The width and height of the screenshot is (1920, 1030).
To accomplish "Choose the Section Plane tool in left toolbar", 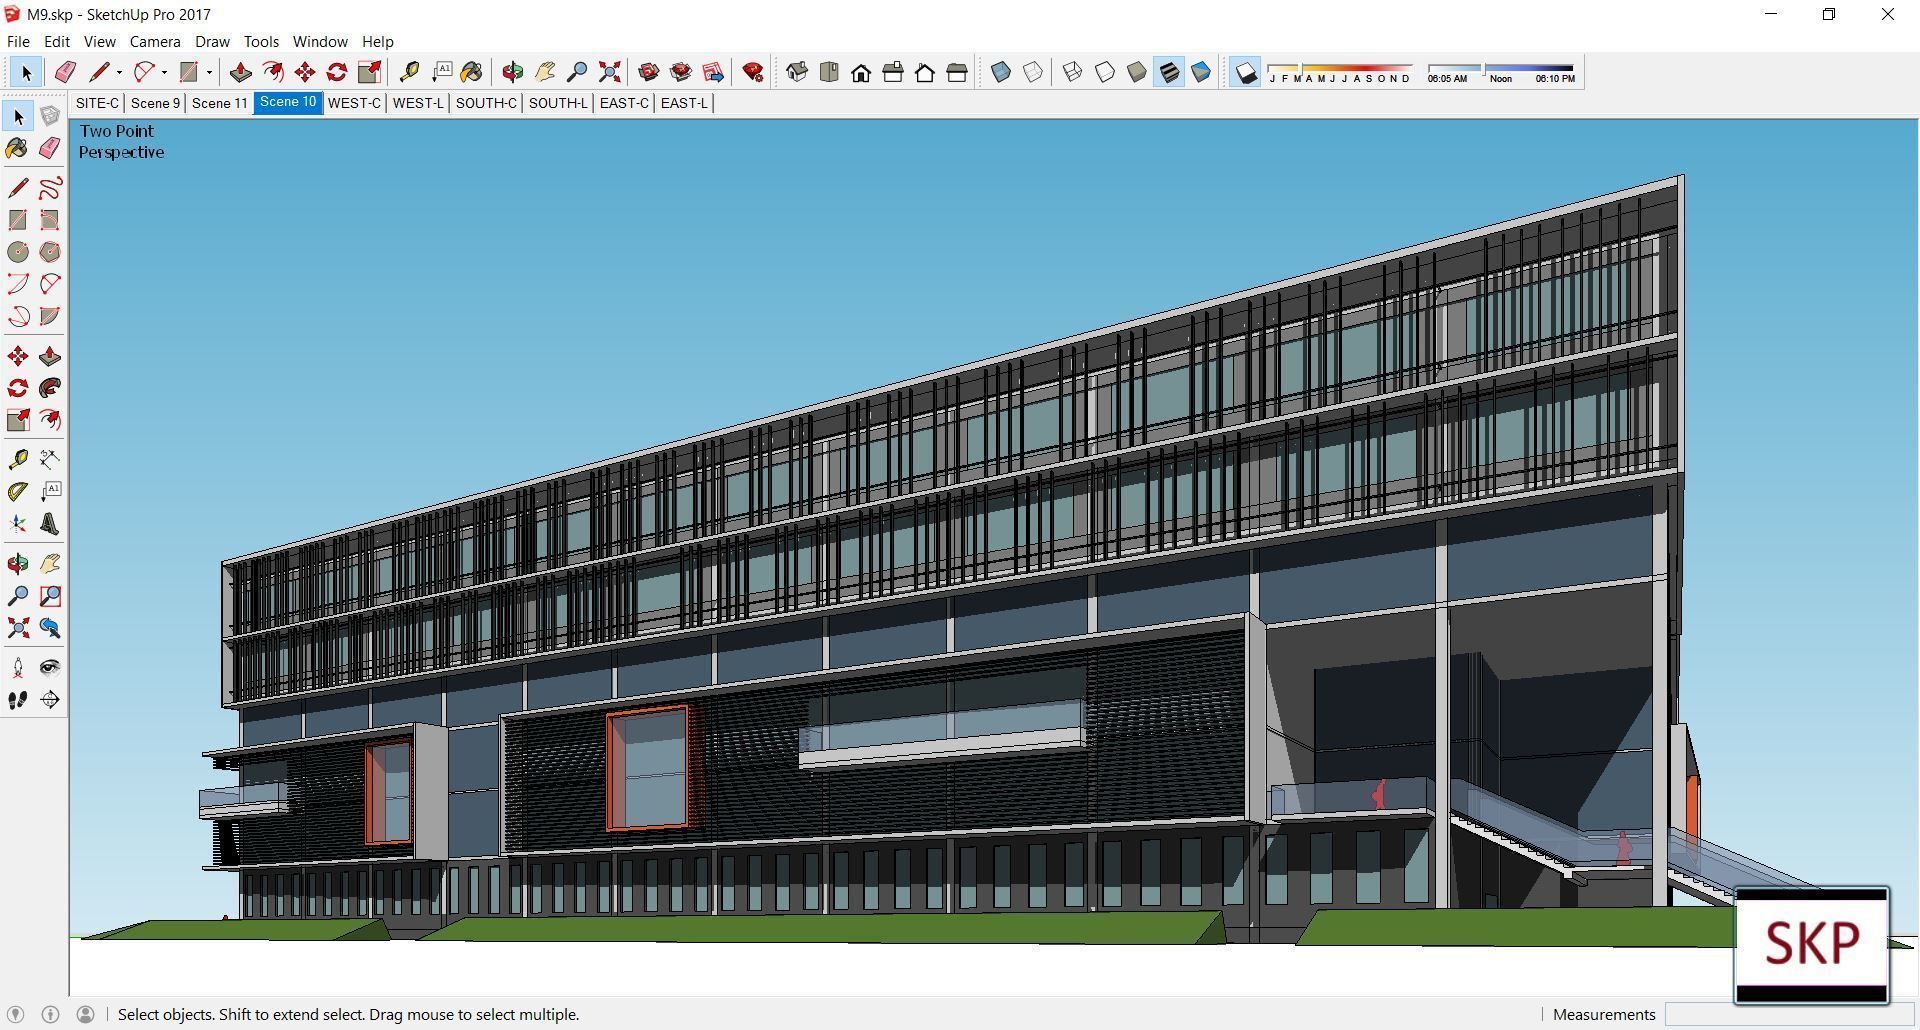I will [x=50, y=700].
